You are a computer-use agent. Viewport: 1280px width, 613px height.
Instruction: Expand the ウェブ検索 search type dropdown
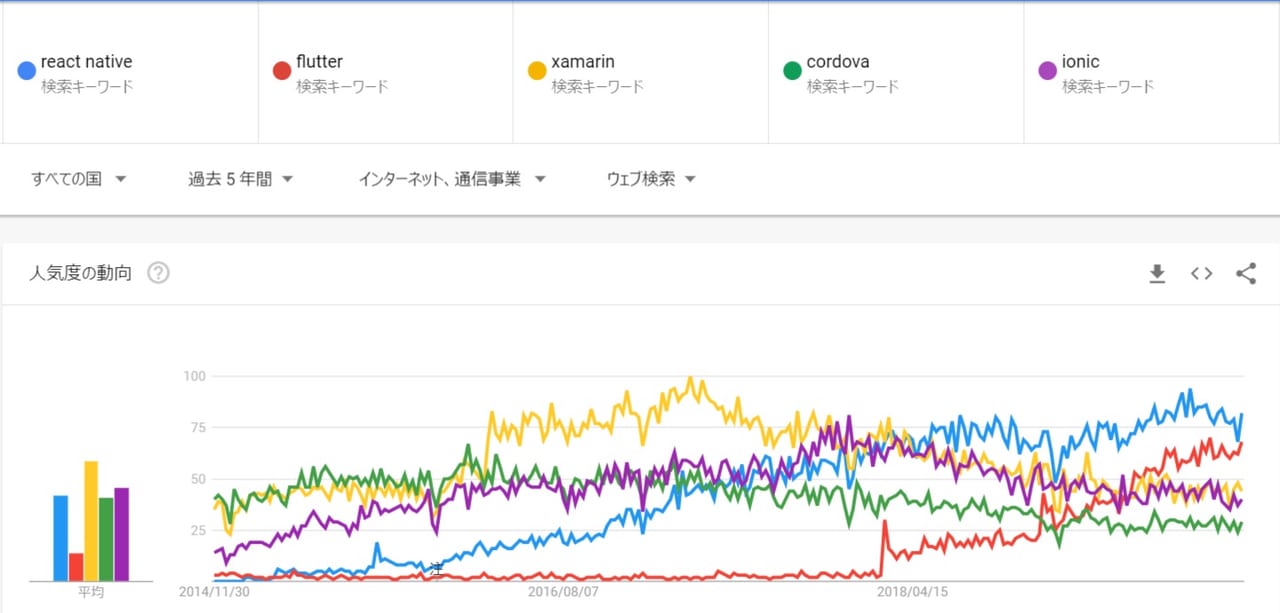click(651, 180)
